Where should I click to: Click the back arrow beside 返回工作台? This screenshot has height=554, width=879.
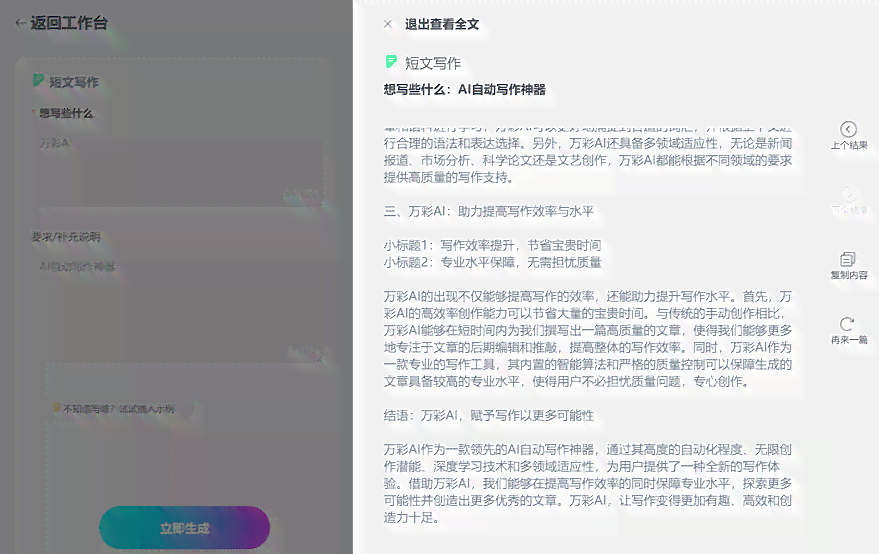click(21, 23)
